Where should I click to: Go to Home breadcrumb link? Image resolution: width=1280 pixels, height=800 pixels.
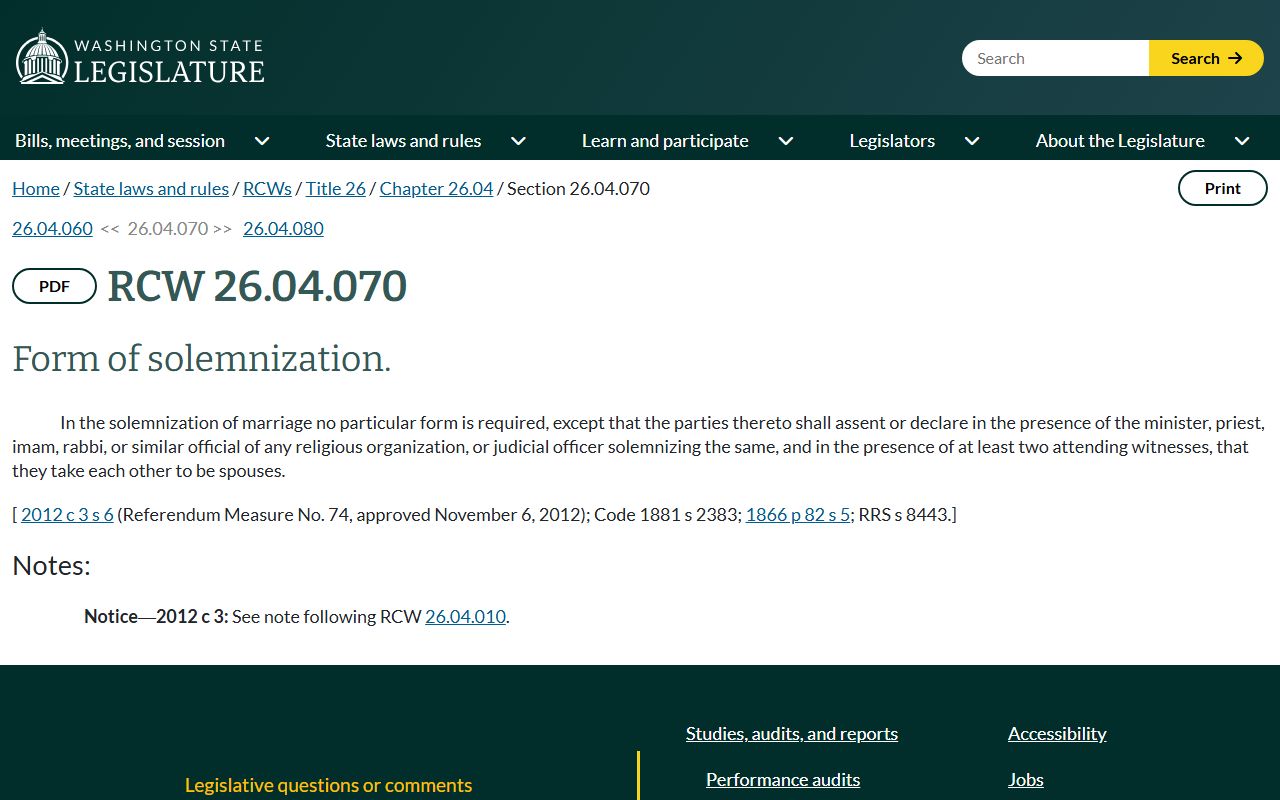36,188
